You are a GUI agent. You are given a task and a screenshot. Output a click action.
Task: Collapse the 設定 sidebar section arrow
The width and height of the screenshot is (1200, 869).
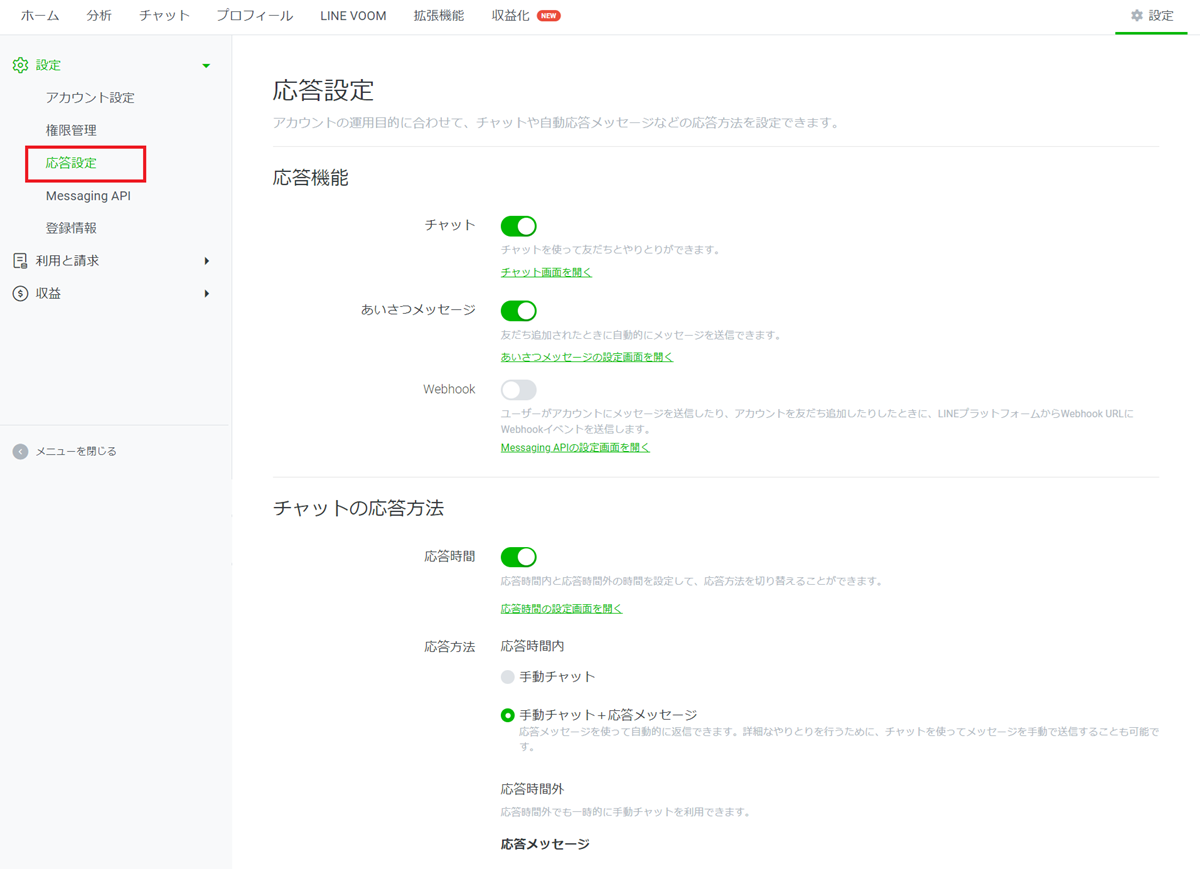point(206,66)
